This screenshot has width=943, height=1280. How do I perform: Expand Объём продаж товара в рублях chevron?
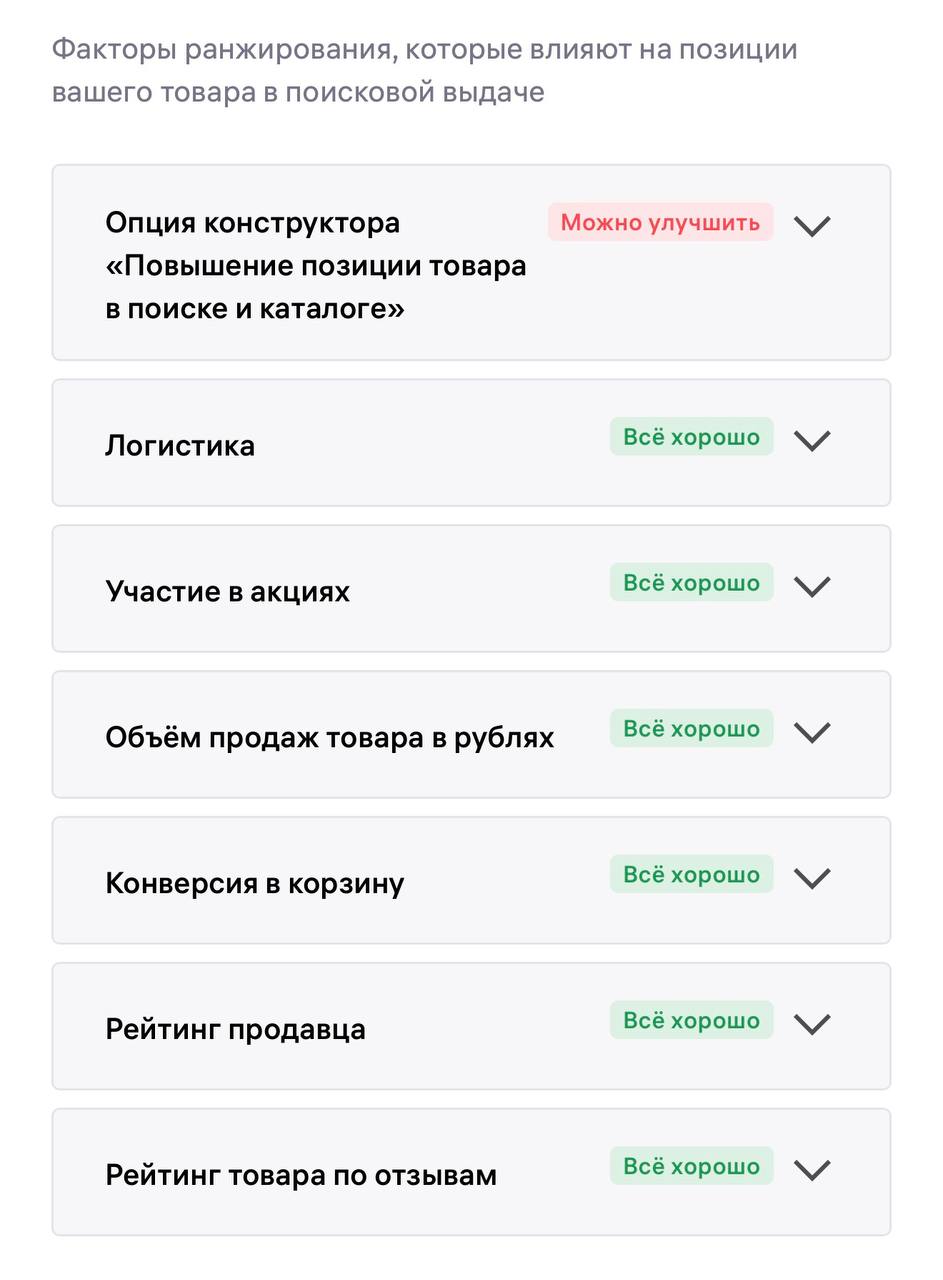(x=812, y=732)
